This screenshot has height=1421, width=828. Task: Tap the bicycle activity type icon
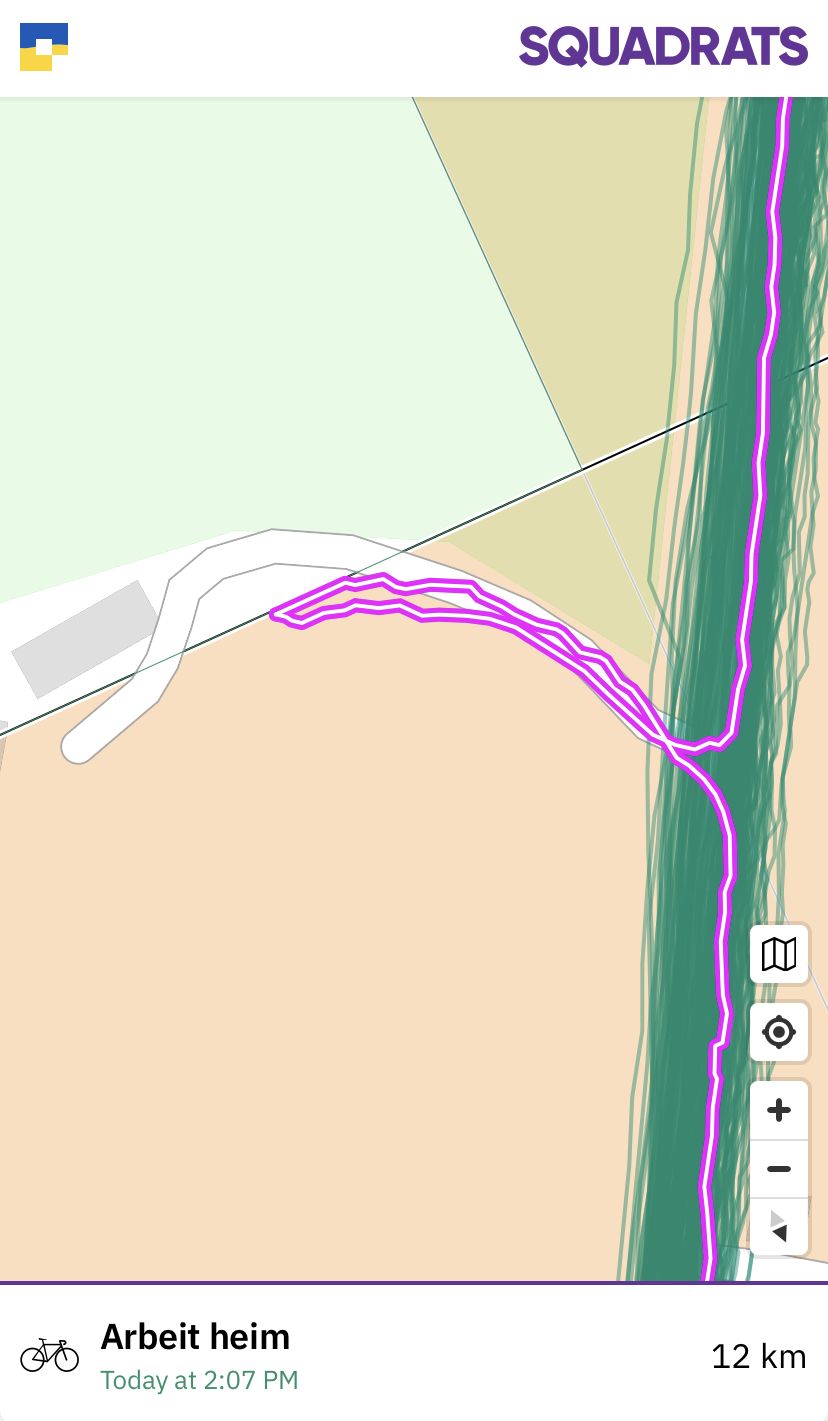click(x=49, y=1355)
